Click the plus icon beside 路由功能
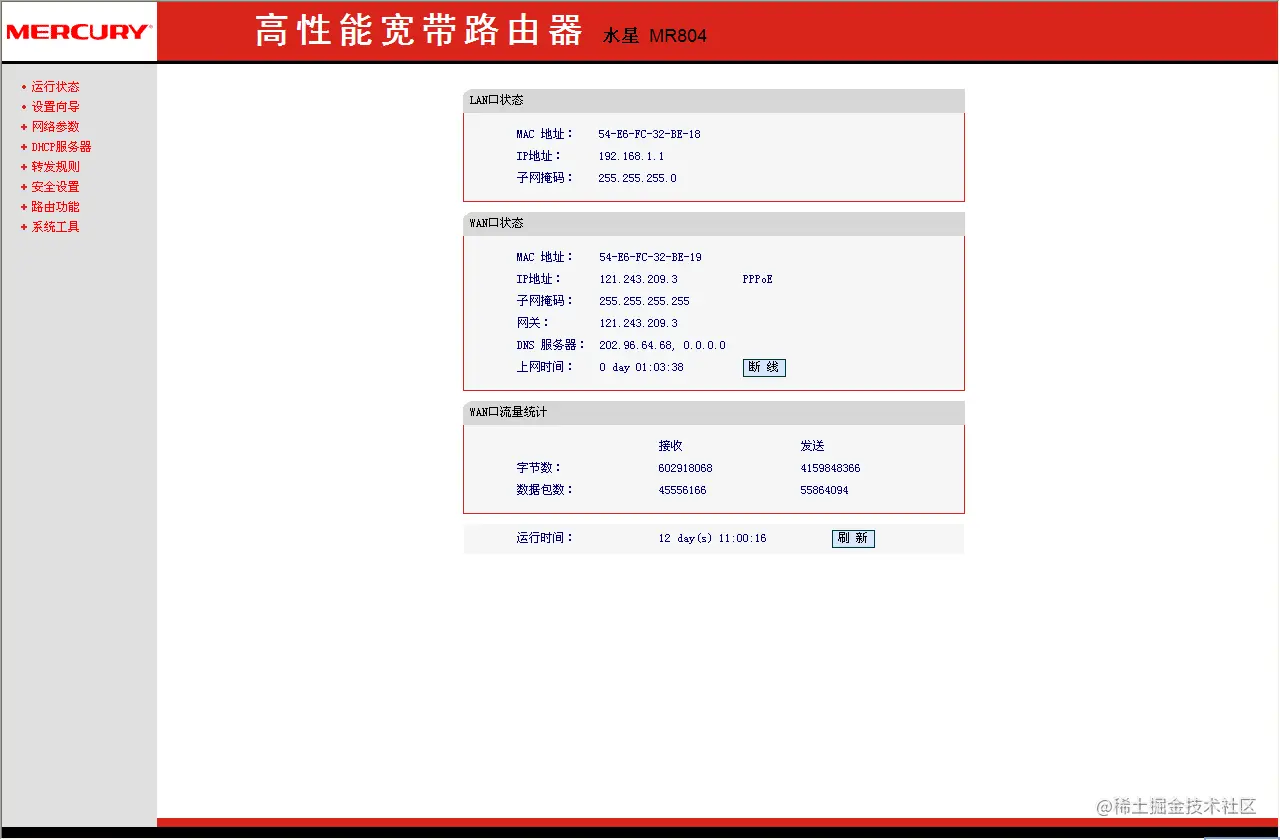This screenshot has height=840, width=1280. (x=24, y=206)
